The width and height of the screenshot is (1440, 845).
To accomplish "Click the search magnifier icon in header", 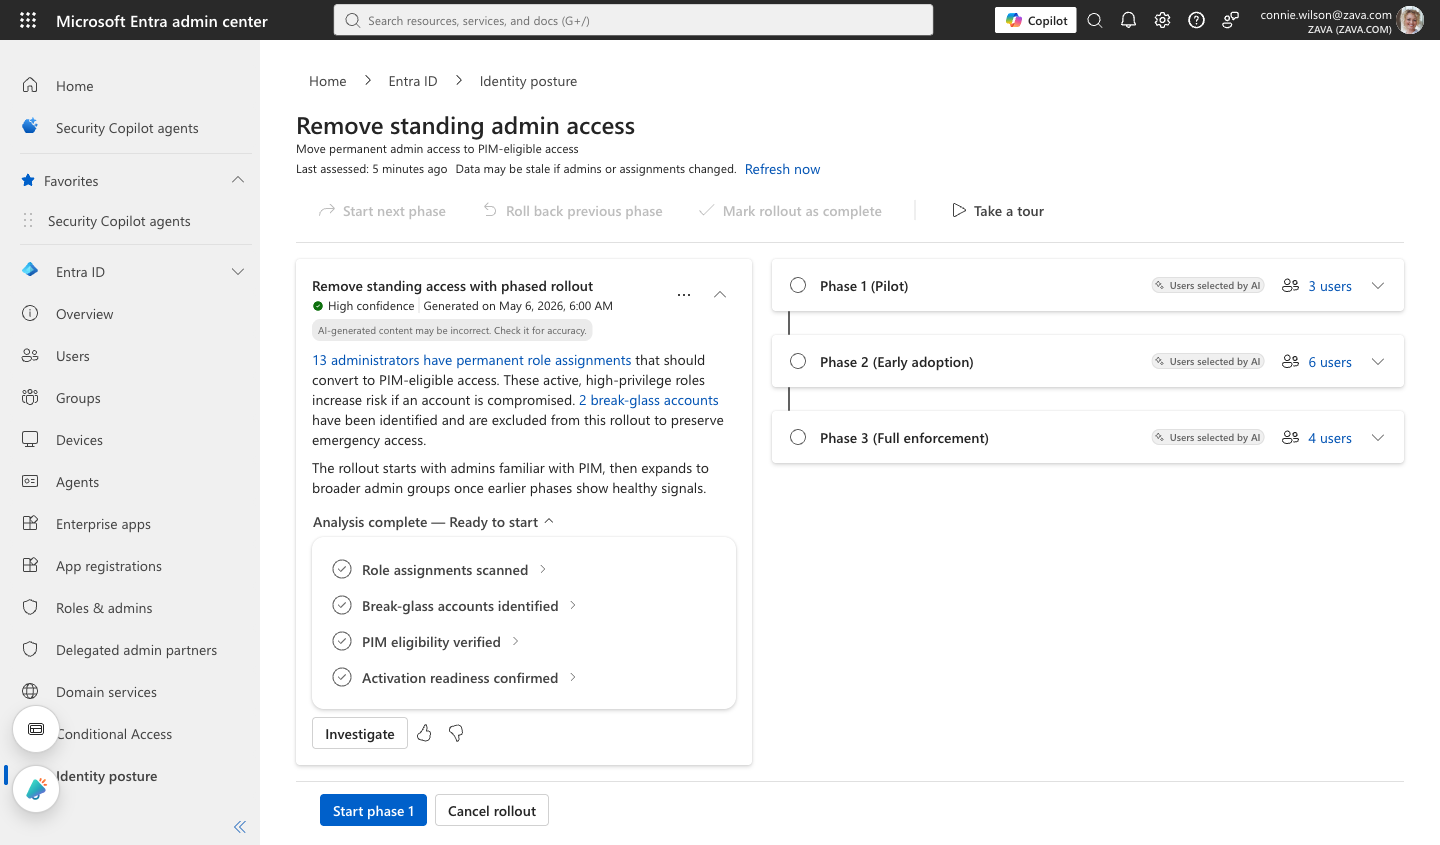I will tap(1095, 20).
